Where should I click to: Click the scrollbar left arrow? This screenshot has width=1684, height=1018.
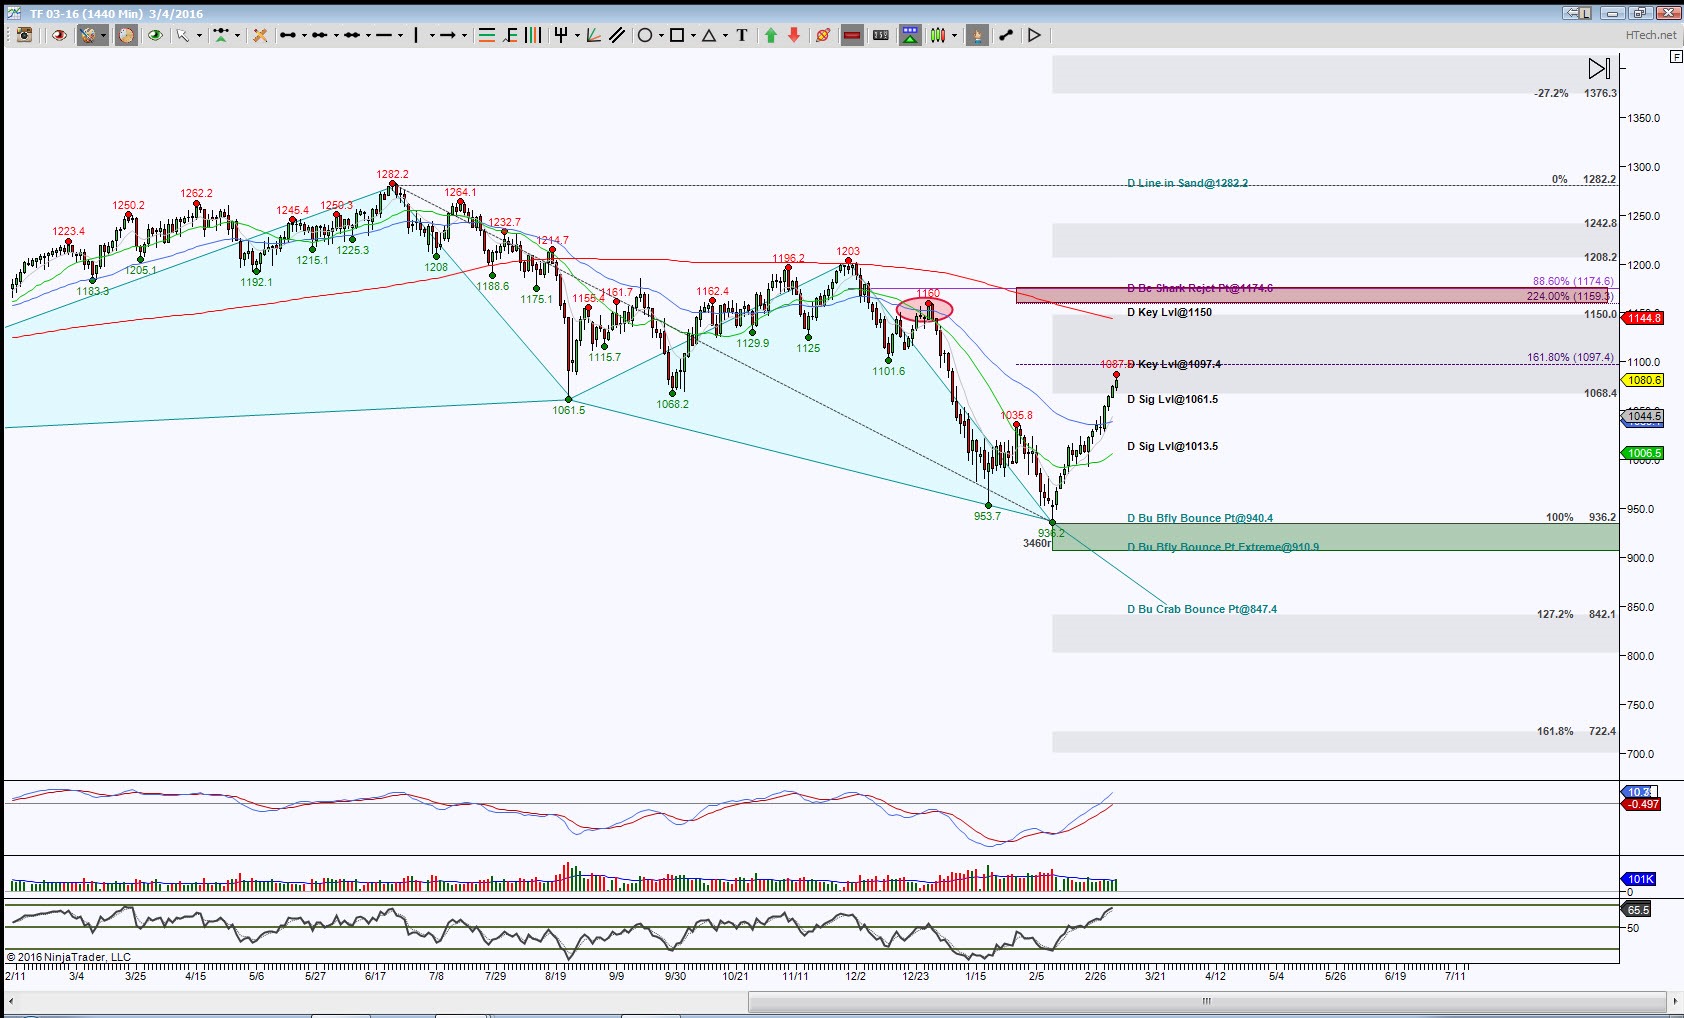(11, 1001)
